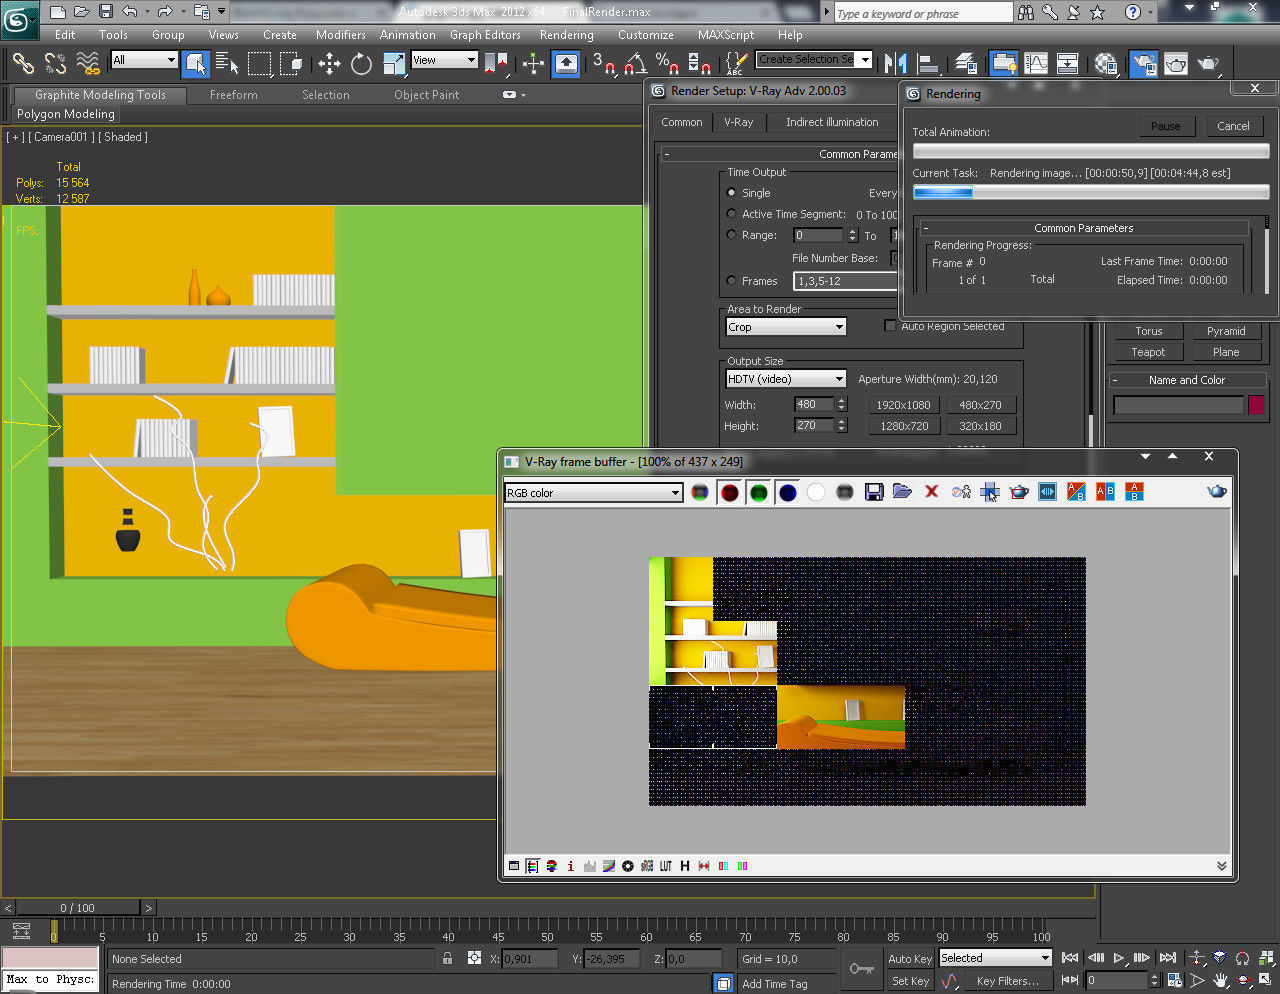Image resolution: width=1280 pixels, height=994 pixels.
Task: Toggle the red channel in frame buffer
Action: click(729, 492)
